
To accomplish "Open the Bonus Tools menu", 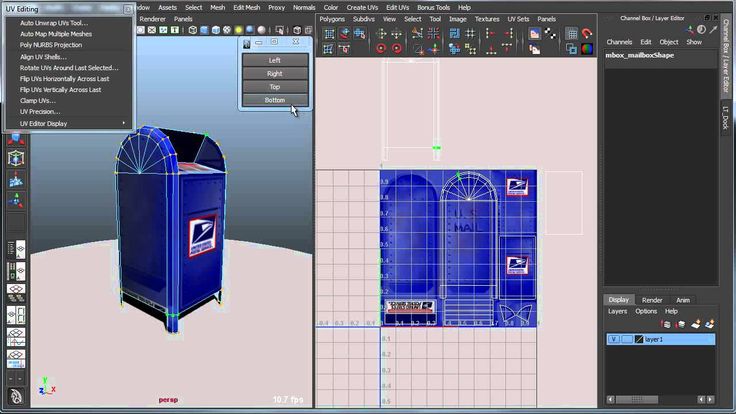I will click(x=433, y=8).
